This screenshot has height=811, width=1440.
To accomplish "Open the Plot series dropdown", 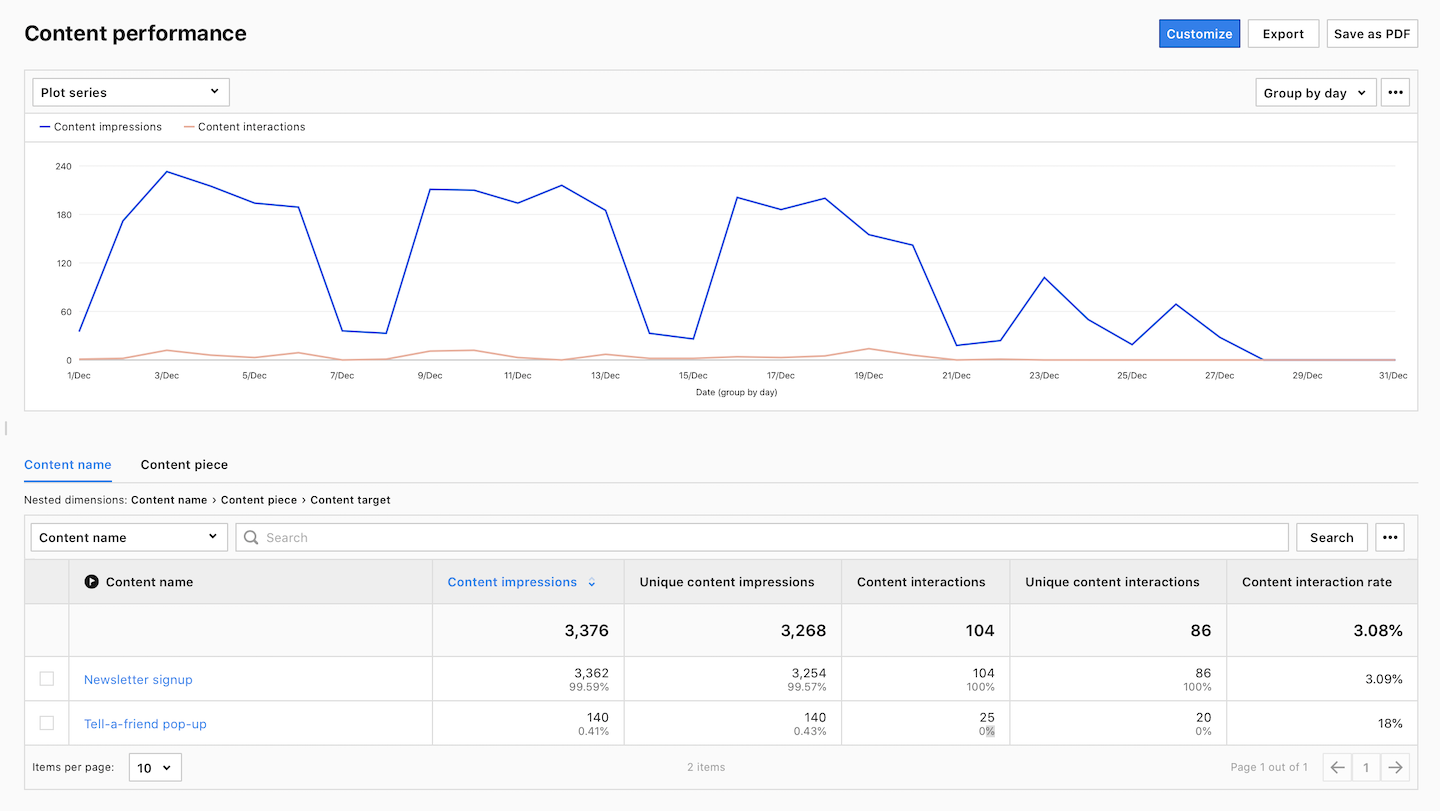I will click(131, 92).
